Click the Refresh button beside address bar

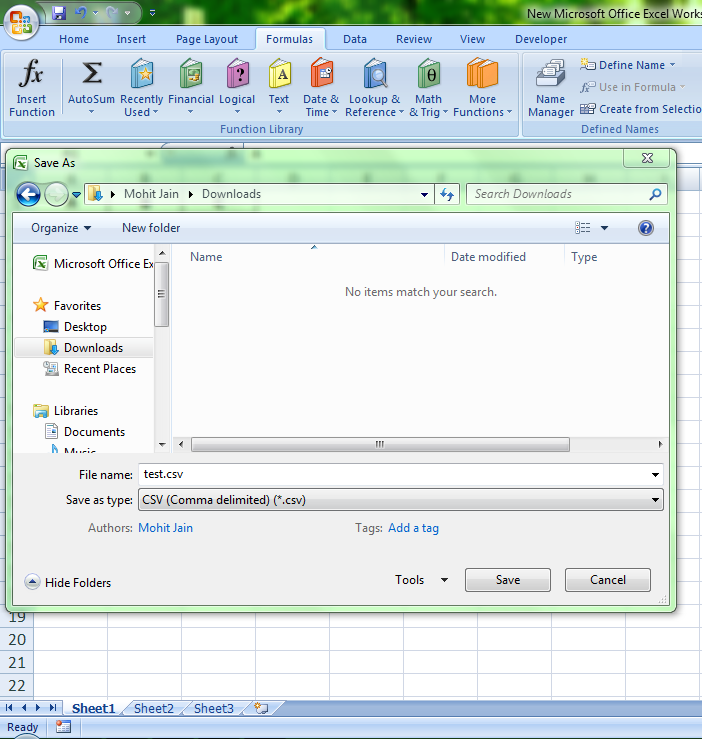point(447,194)
